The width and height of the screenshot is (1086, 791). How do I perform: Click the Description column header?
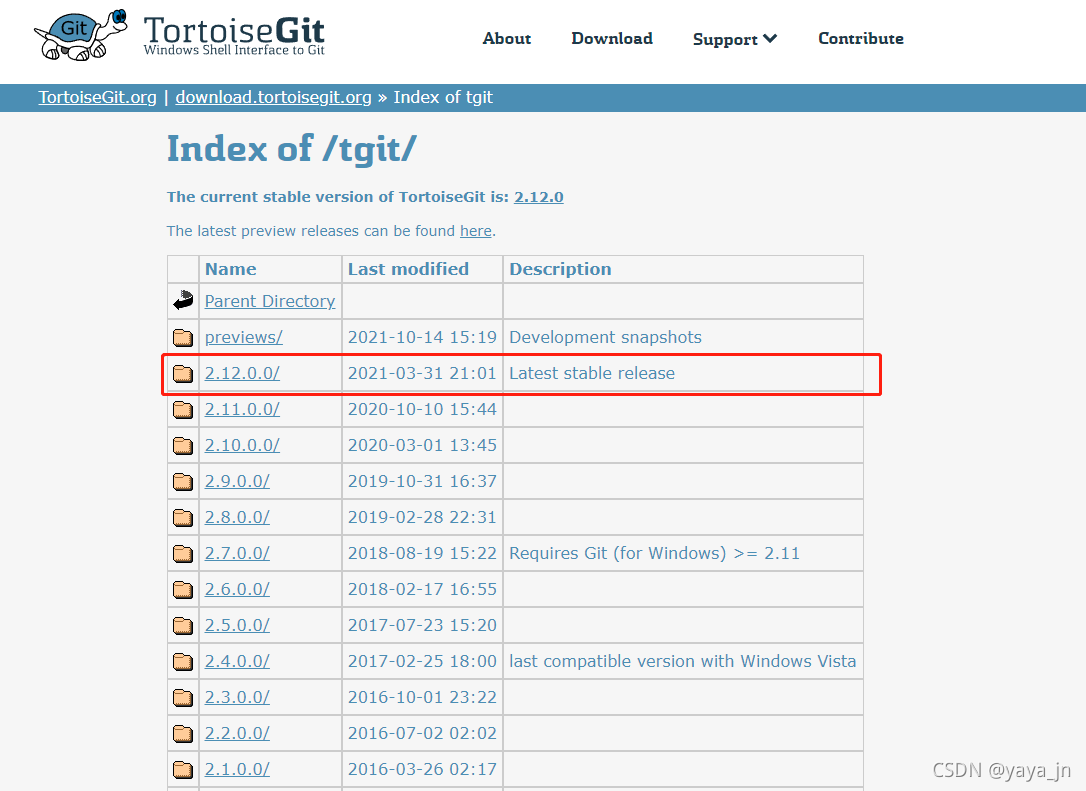click(x=560, y=269)
